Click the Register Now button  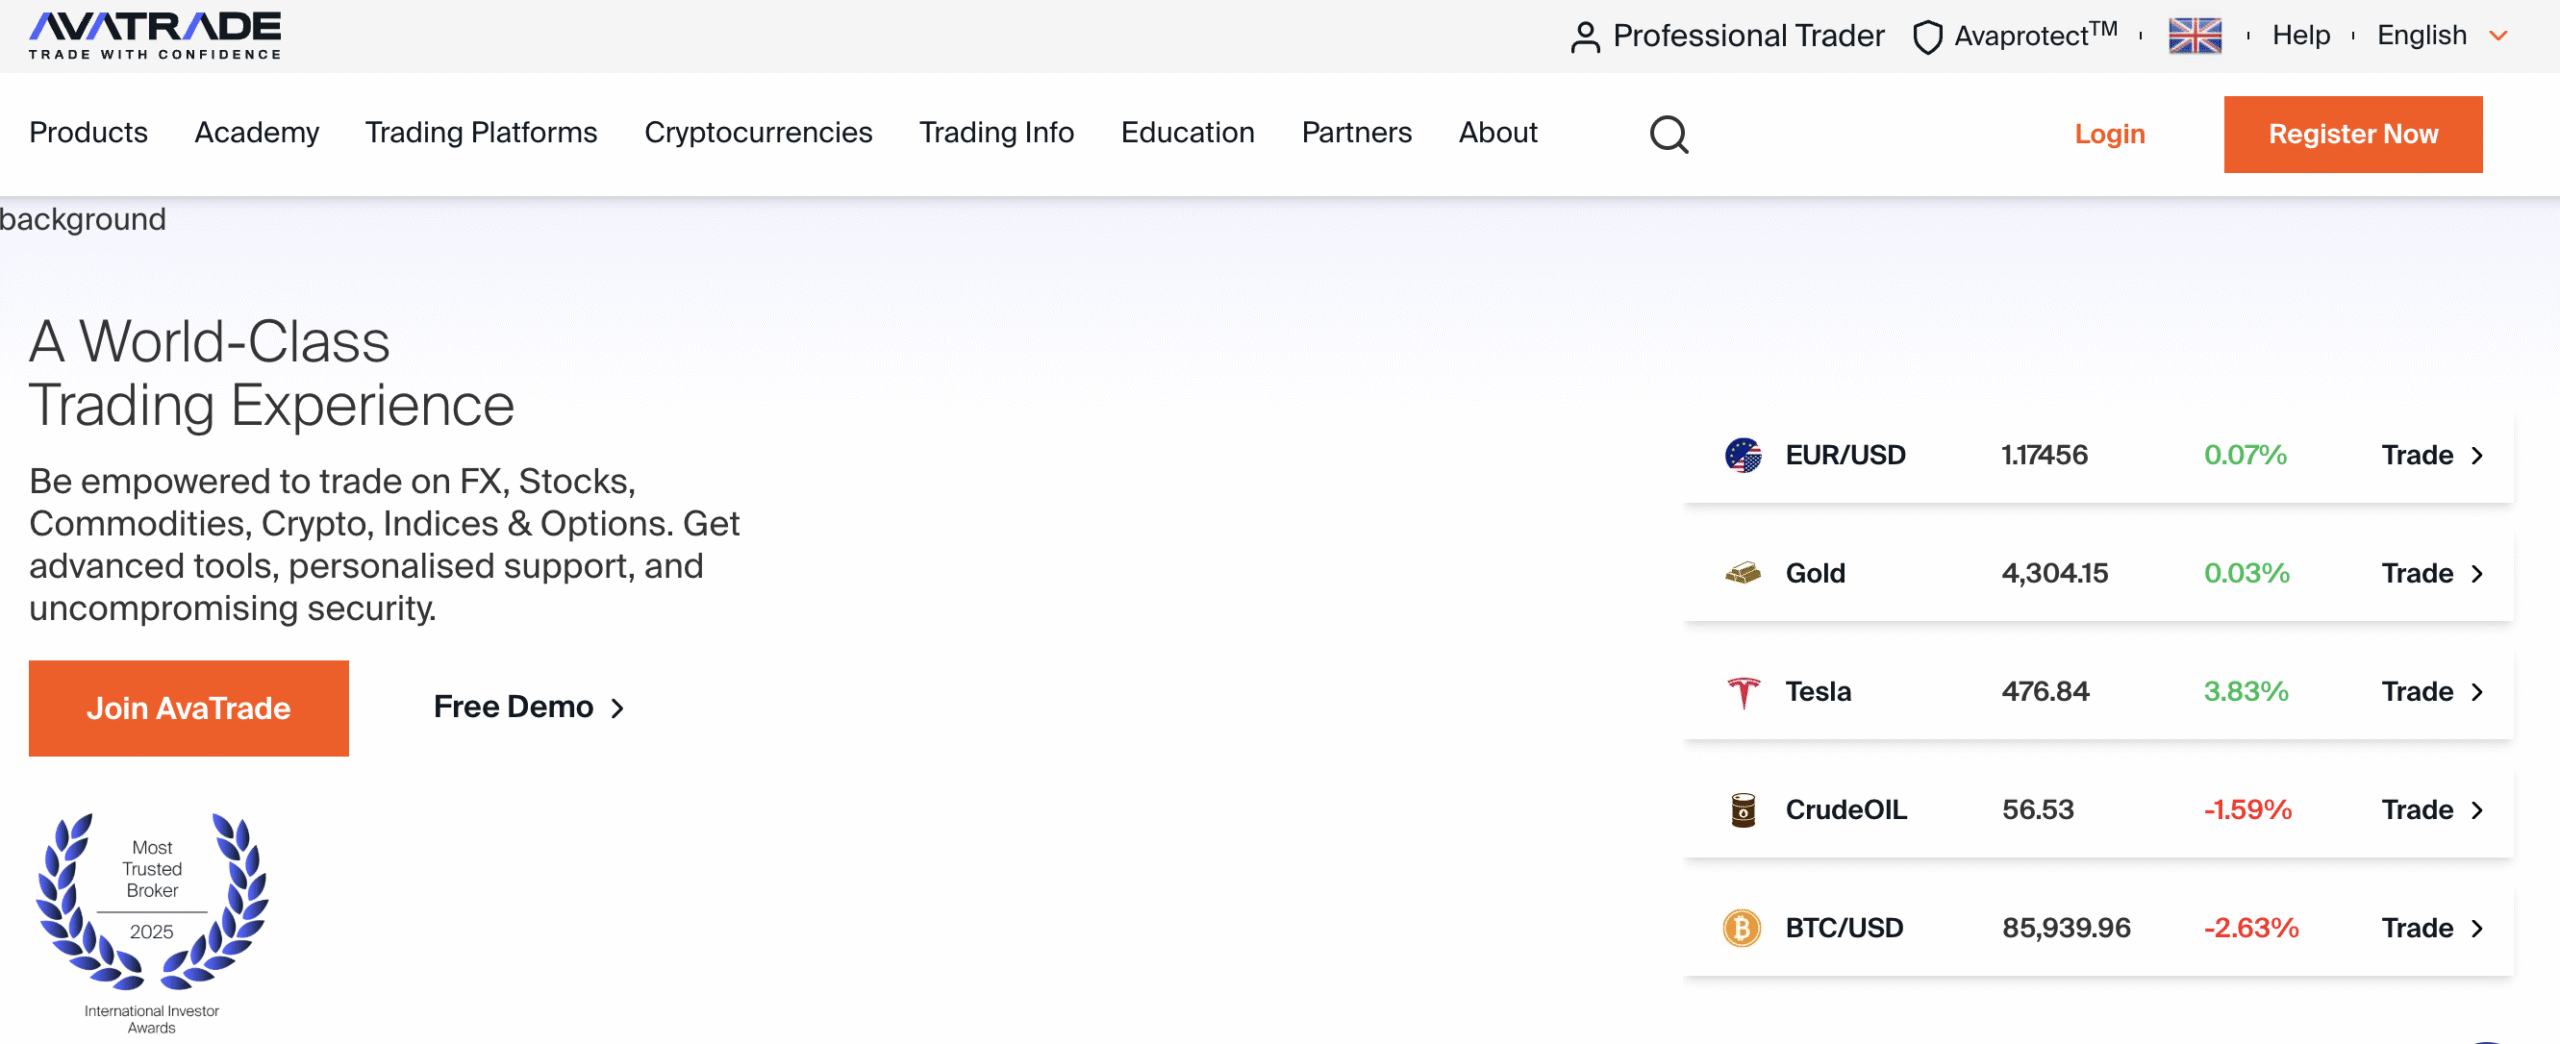click(x=2352, y=133)
